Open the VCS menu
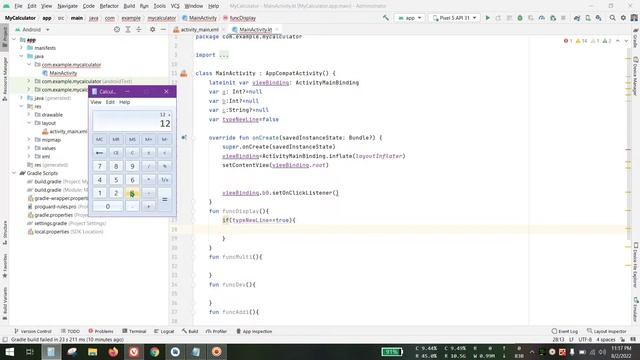 175,6
